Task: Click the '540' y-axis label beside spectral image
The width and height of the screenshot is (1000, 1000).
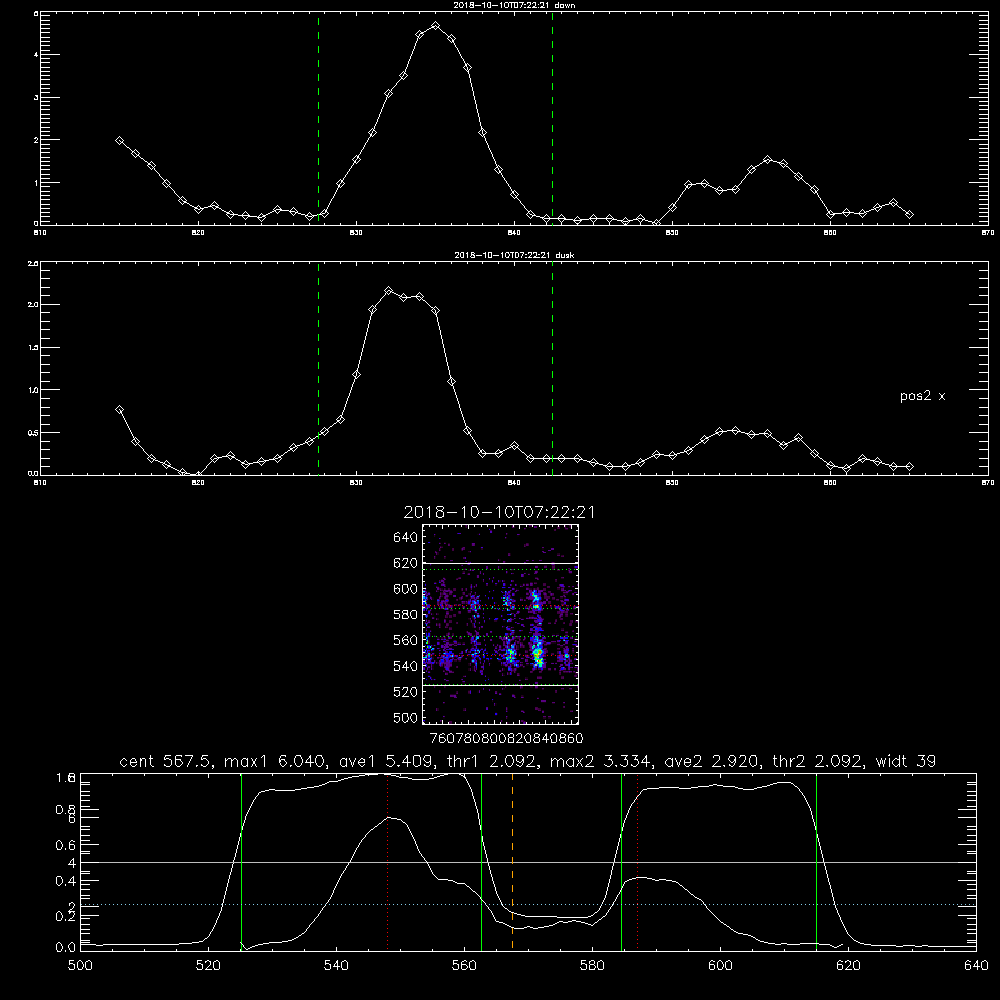Action: click(405, 666)
